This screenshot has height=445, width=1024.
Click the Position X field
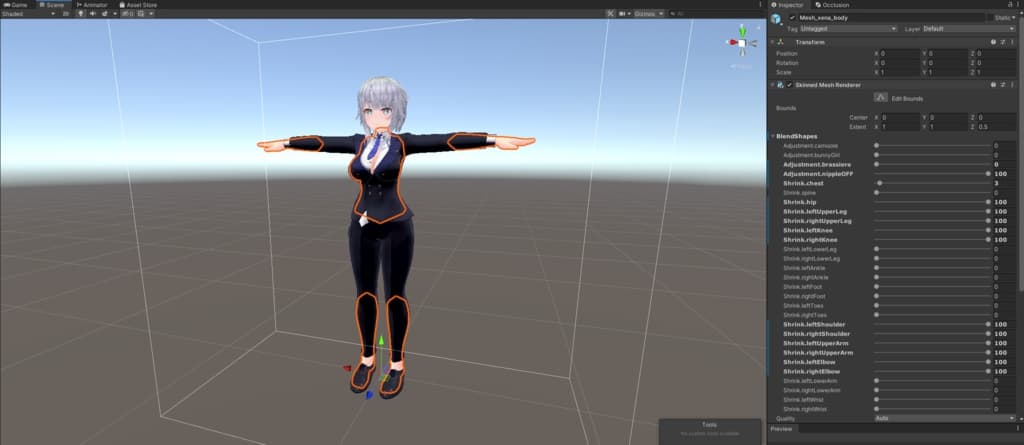[x=900, y=54]
